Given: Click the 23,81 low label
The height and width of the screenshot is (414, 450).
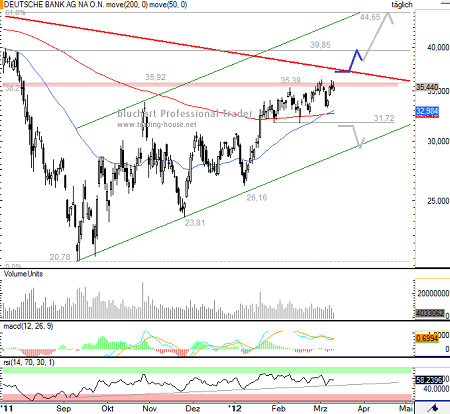Looking at the screenshot, I should point(195,223).
